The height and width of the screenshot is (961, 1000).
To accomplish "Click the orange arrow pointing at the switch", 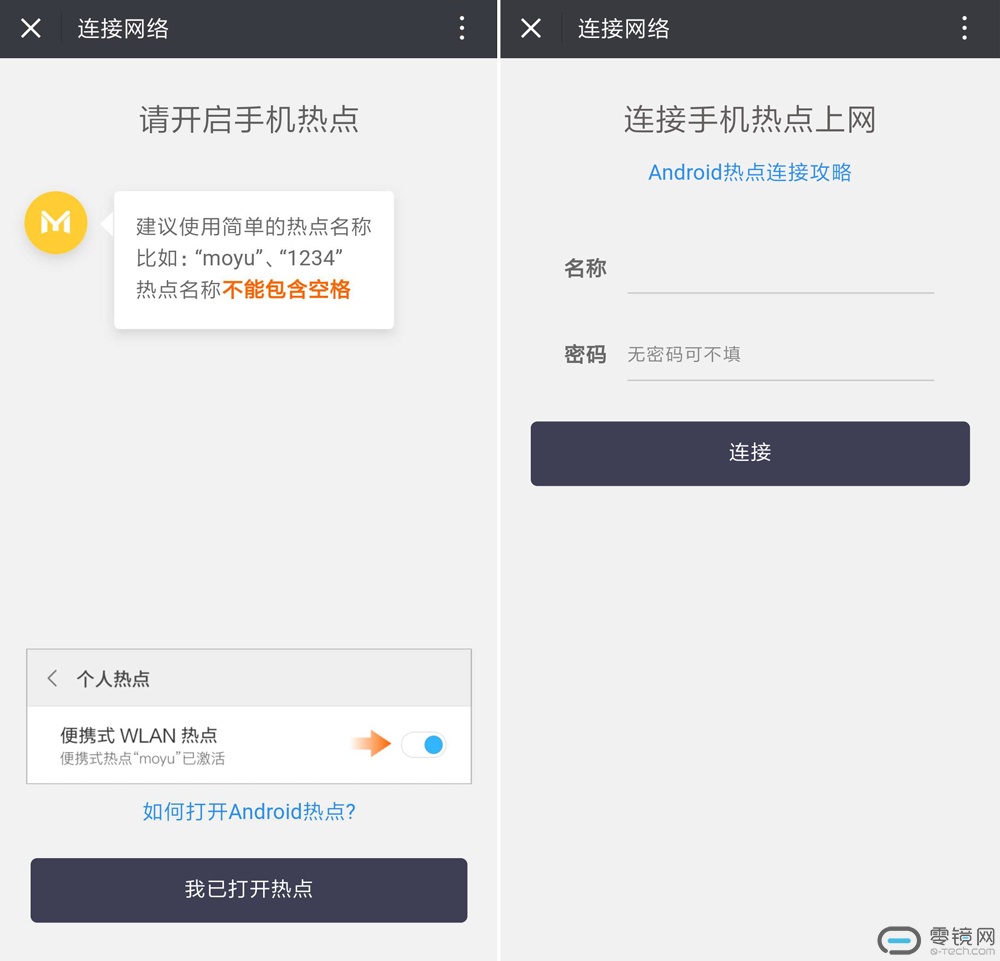I will pyautogui.click(x=371, y=743).
